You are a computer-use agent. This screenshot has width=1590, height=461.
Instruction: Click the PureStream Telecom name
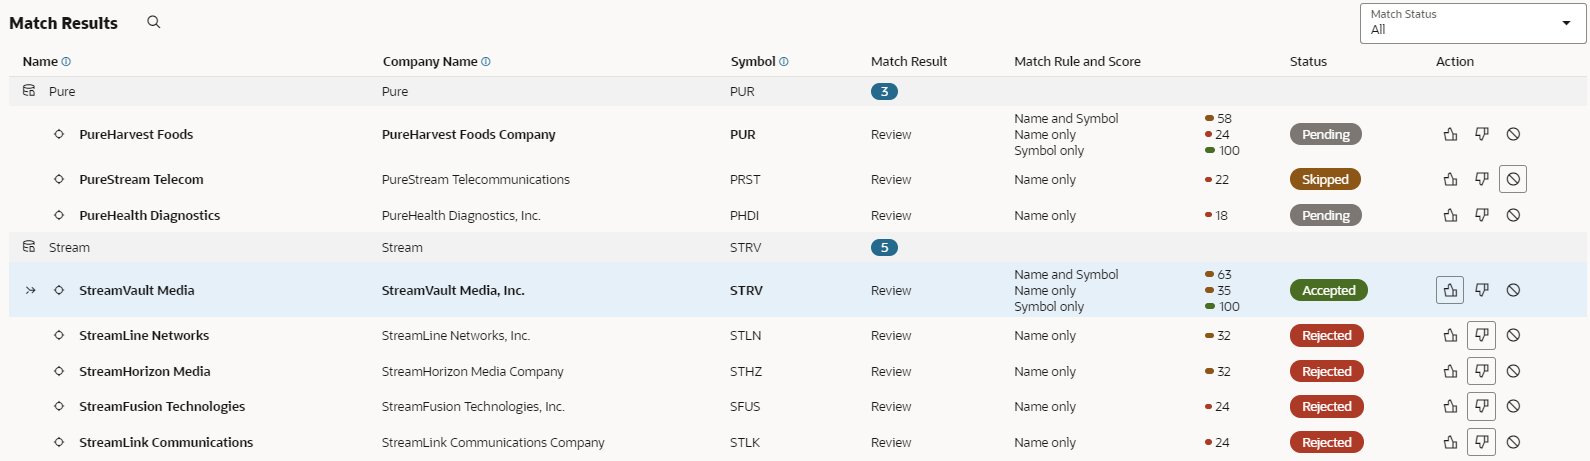click(141, 180)
